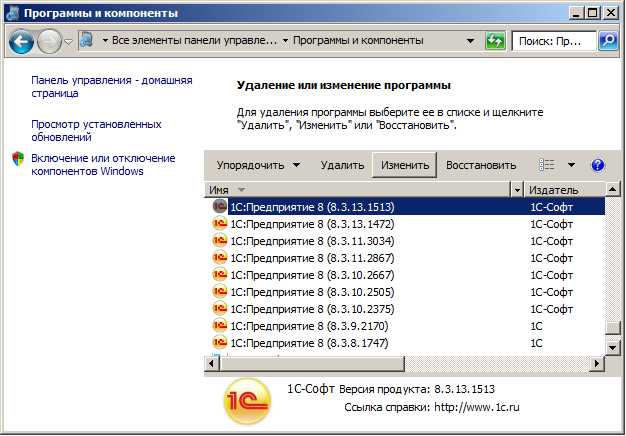Expand arrow before 'Все элементы панели управле...'

click(105, 41)
